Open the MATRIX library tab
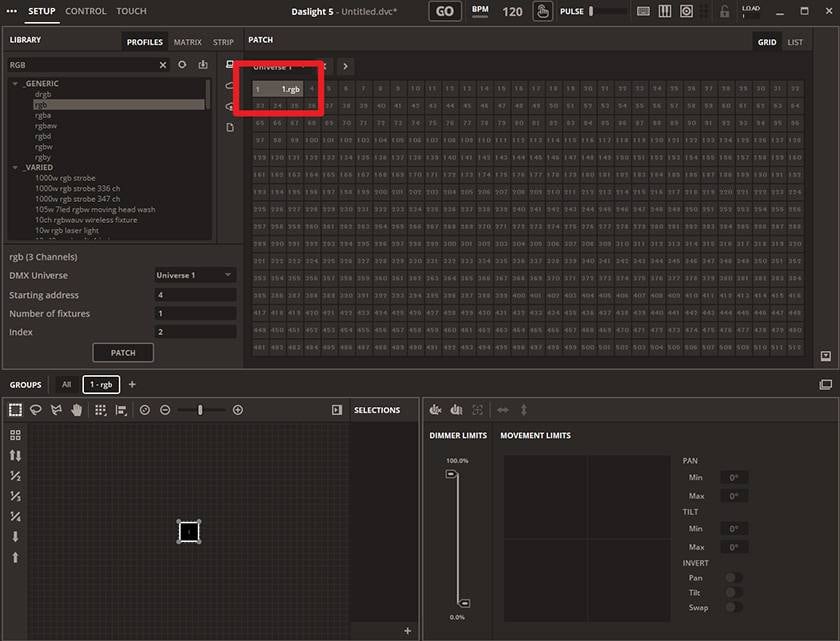The image size is (840, 641). (x=187, y=43)
